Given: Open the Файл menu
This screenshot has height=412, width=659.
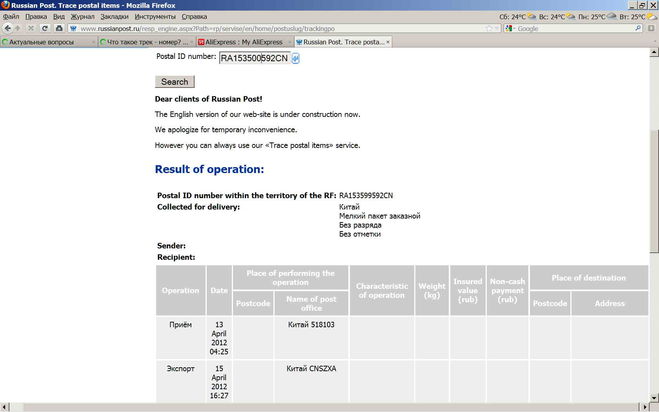Looking at the screenshot, I should (x=11, y=17).
